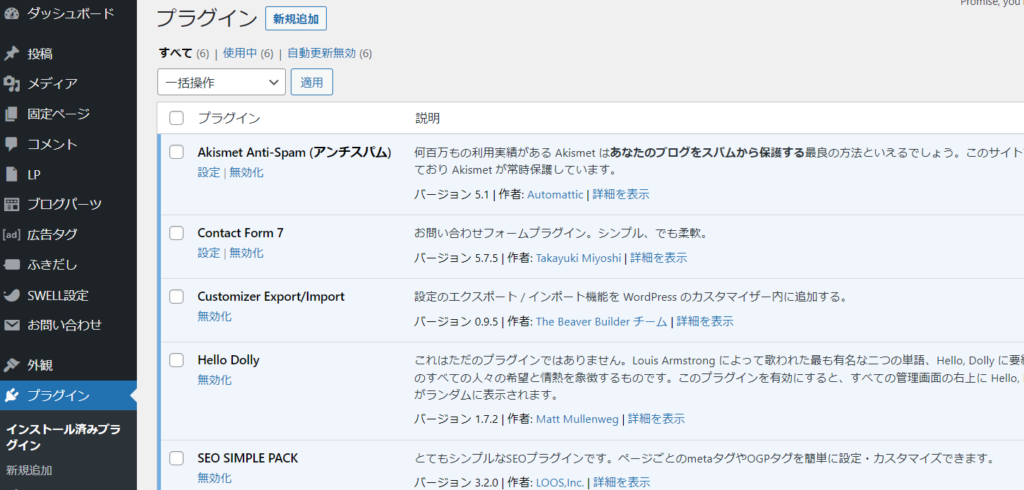Click the Dashboard gauge icon
This screenshot has height=490, width=1024.
[x=11, y=14]
